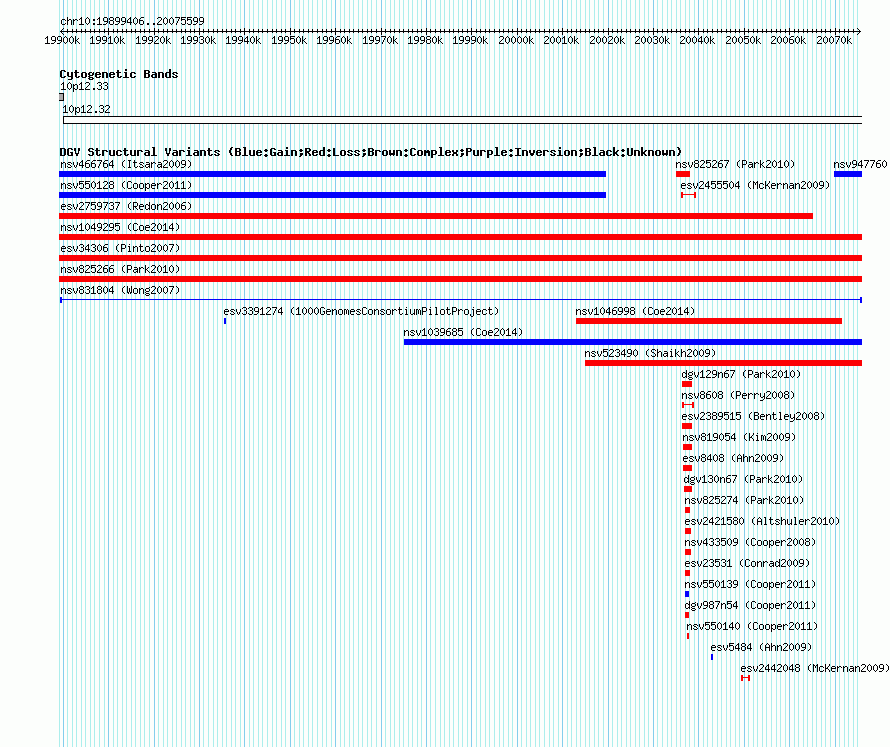Open variant nsv466764 (Itsara2009)

pyautogui.click(x=126, y=164)
